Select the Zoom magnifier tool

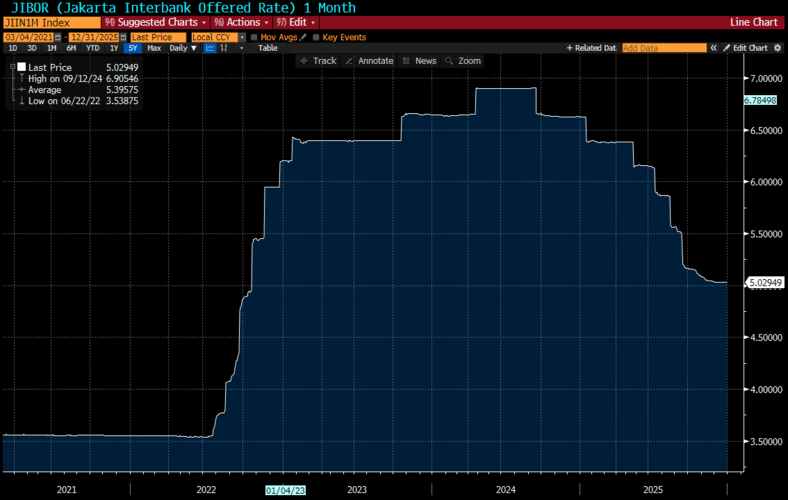coord(464,61)
